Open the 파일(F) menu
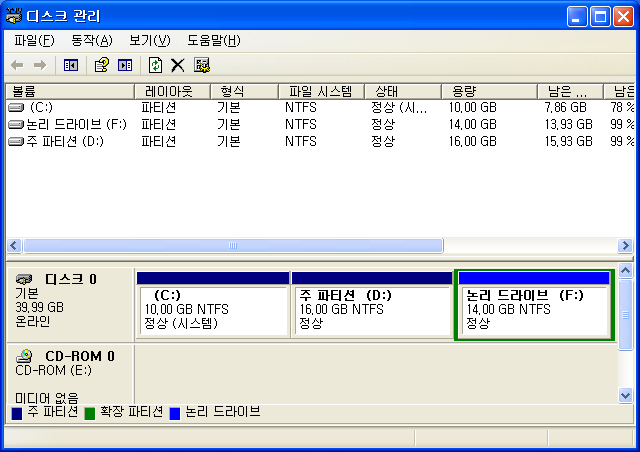Image resolution: width=640 pixels, height=452 pixels. click(34, 40)
